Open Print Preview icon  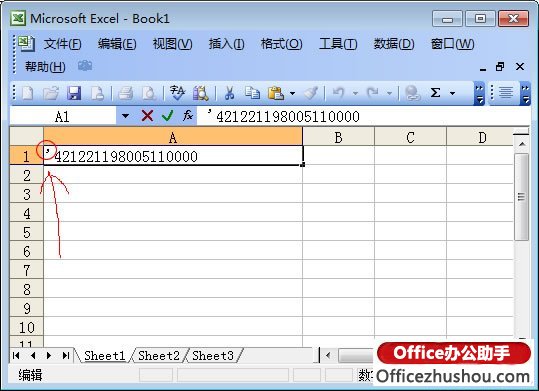click(148, 93)
